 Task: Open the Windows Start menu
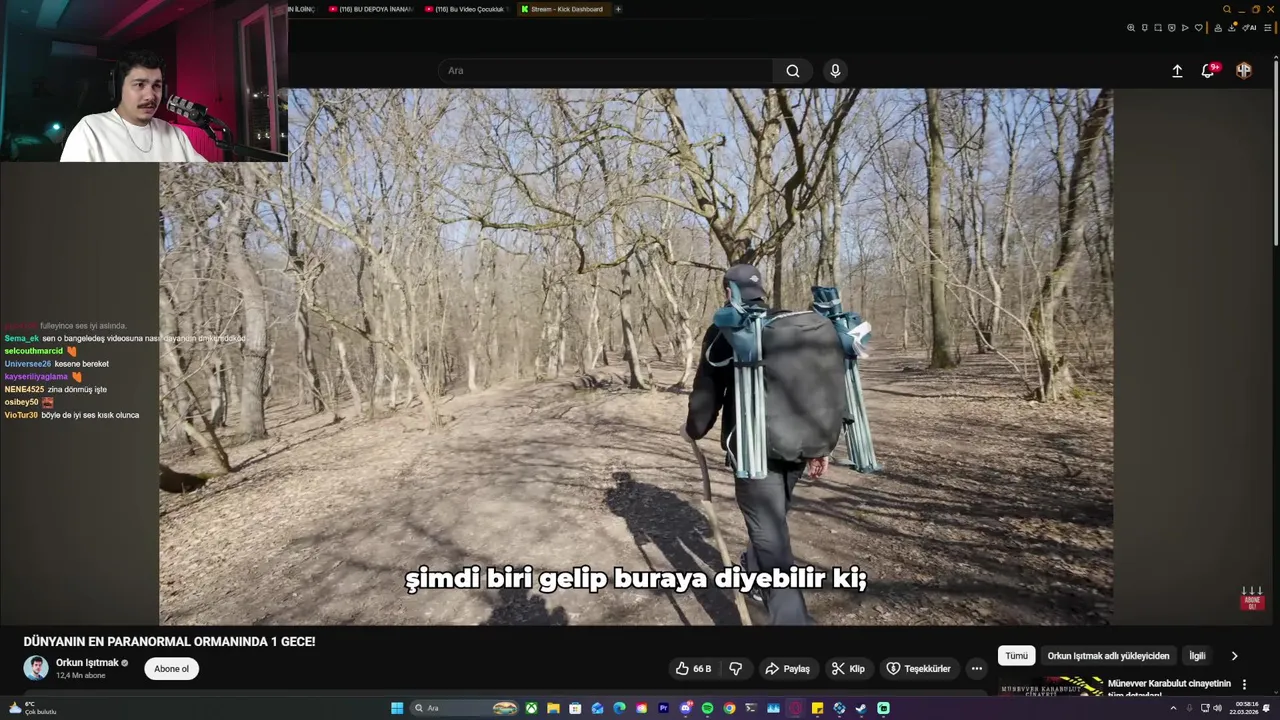click(x=397, y=708)
